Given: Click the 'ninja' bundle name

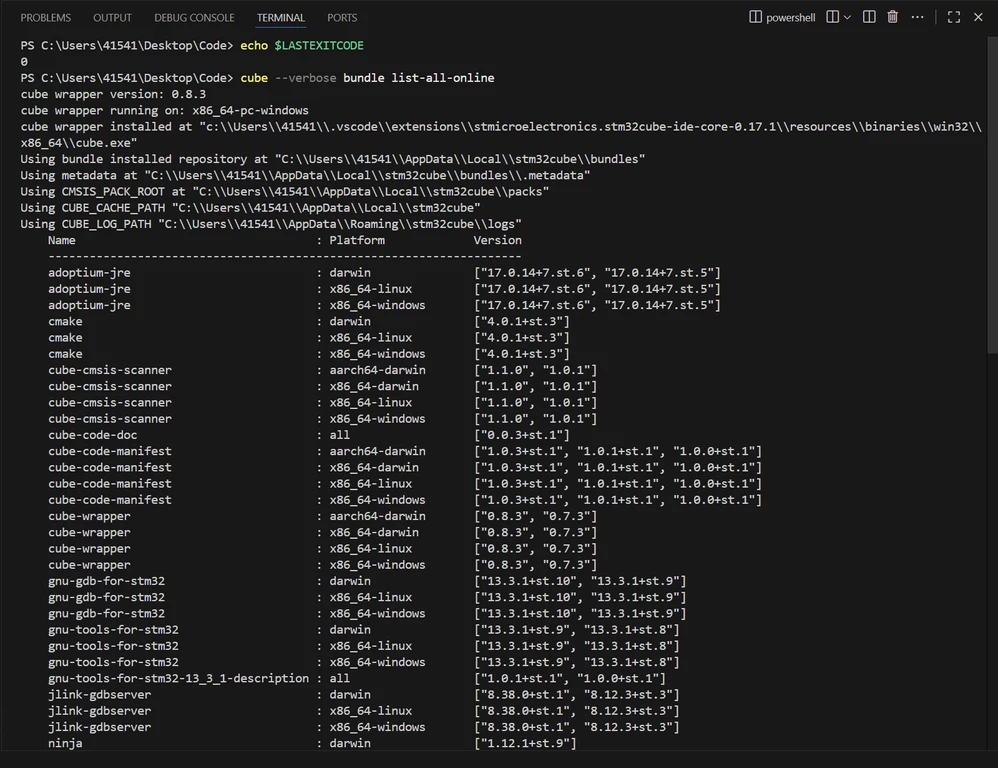Looking at the screenshot, I should (65, 743).
